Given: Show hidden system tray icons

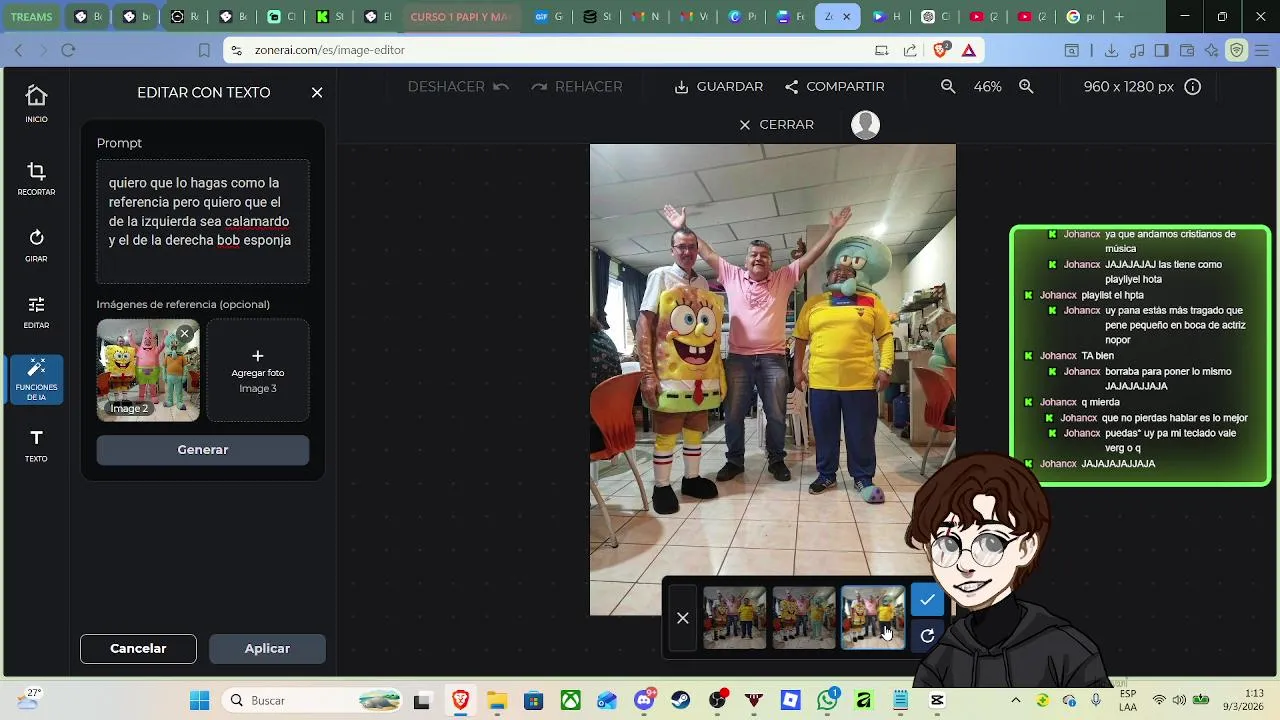Looking at the screenshot, I should click(1016, 700).
